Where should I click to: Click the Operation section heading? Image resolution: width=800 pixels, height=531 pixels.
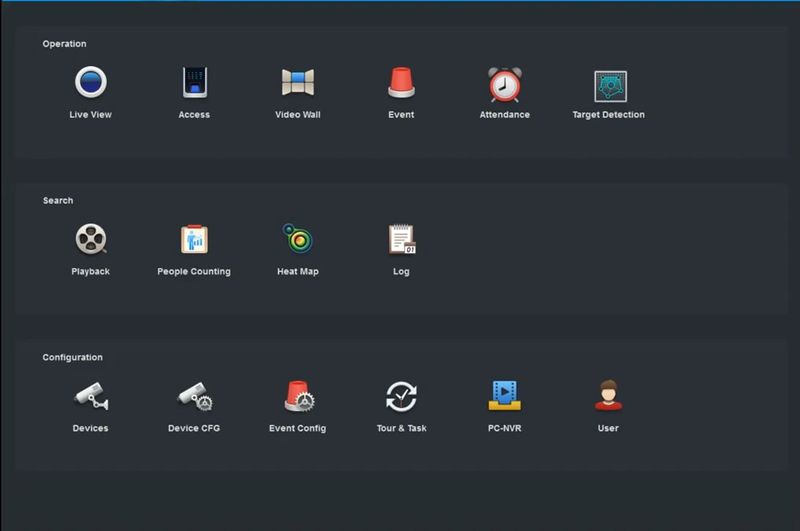(x=64, y=44)
